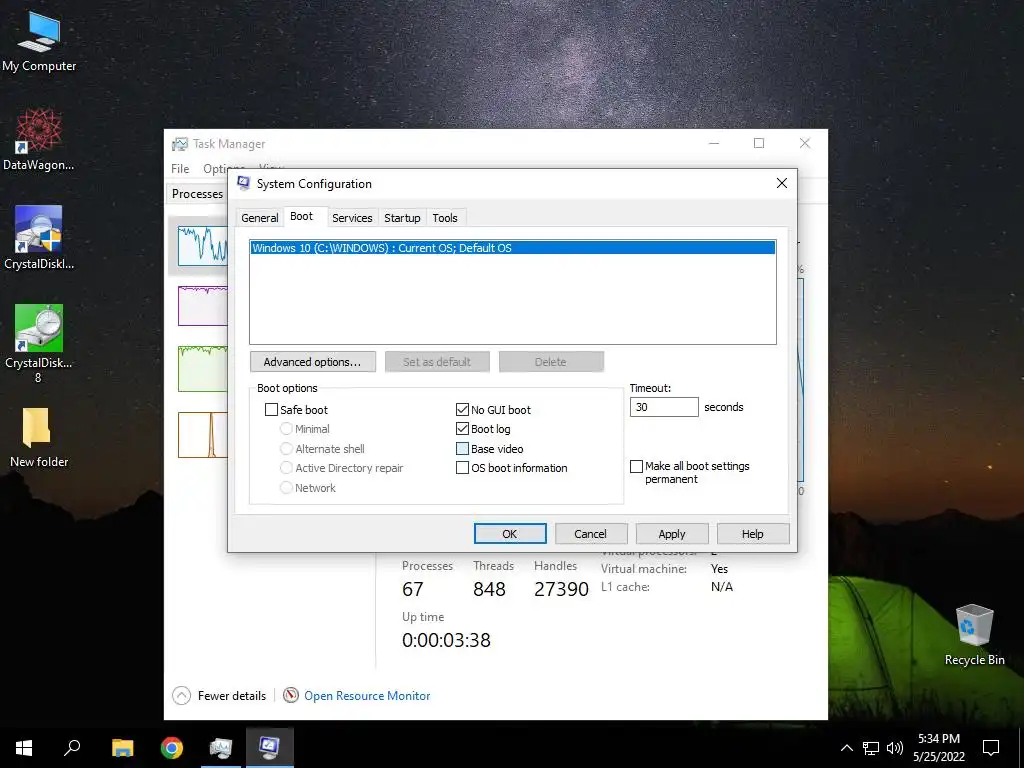This screenshot has width=1024, height=768.
Task: Launch CrystalDiskInfo desktop shortcut
Action: [x=39, y=238]
